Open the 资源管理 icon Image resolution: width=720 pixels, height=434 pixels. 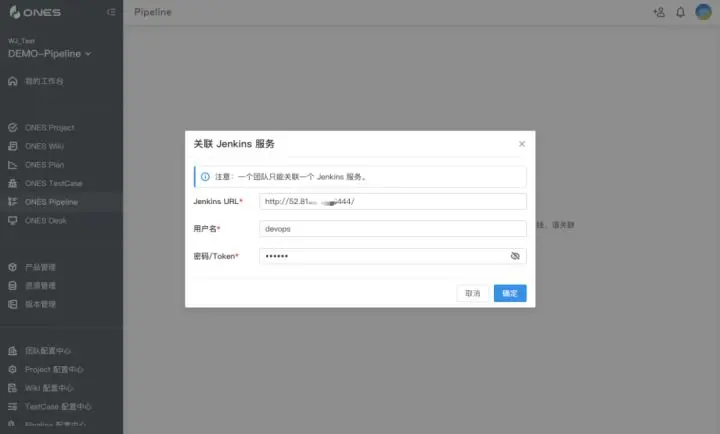tap(12, 286)
